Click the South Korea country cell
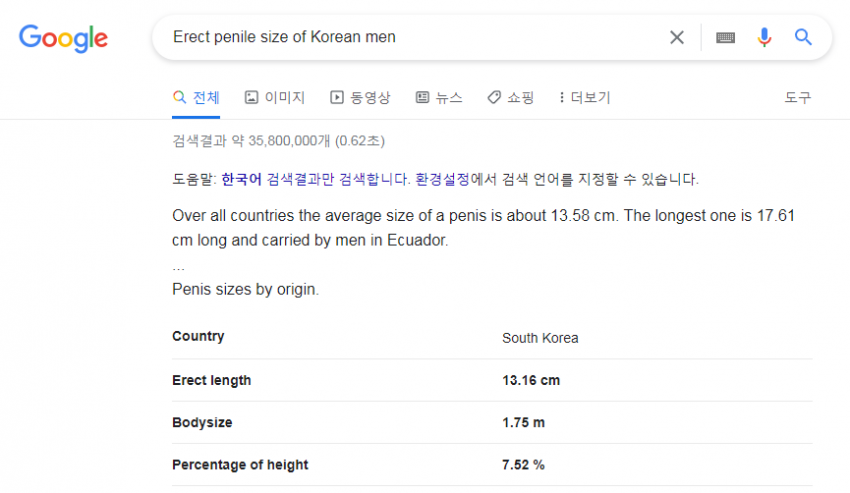Viewport: 850px width, 493px height. 540,338
